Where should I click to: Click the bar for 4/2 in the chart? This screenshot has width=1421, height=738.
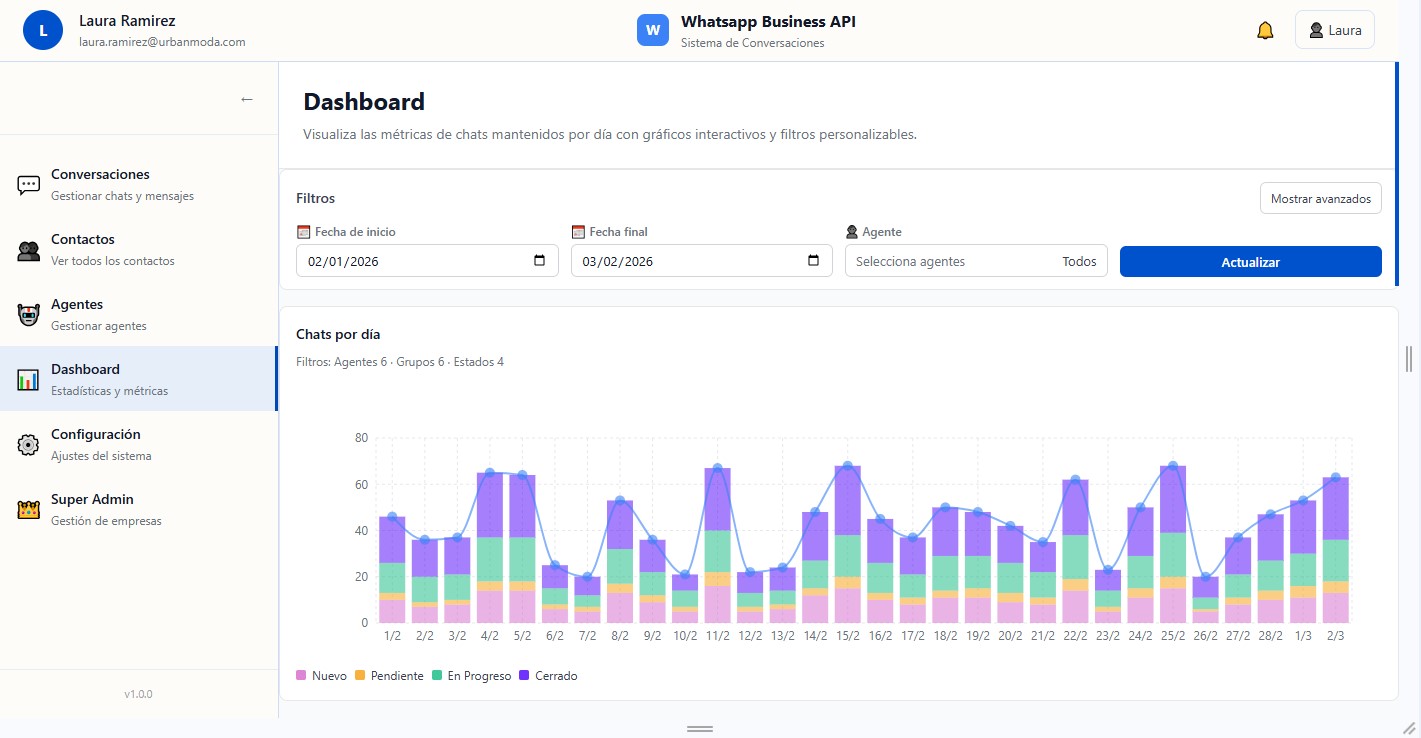[x=490, y=548]
